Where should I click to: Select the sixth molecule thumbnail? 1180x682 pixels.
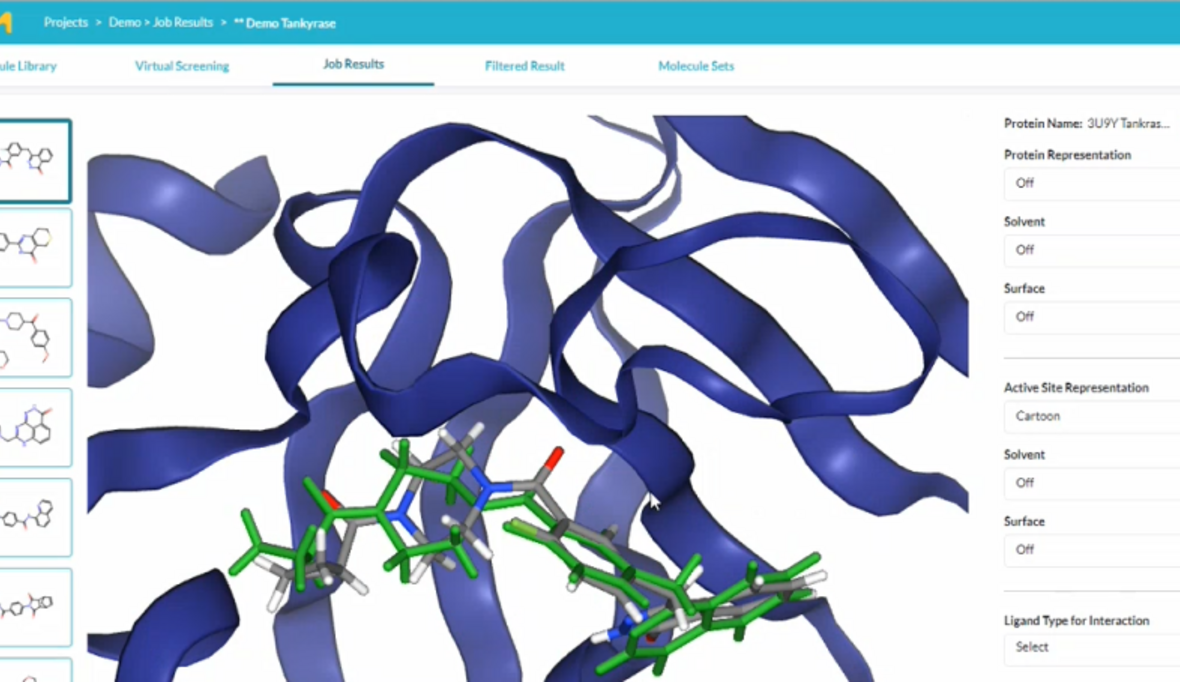pyautogui.click(x=34, y=607)
